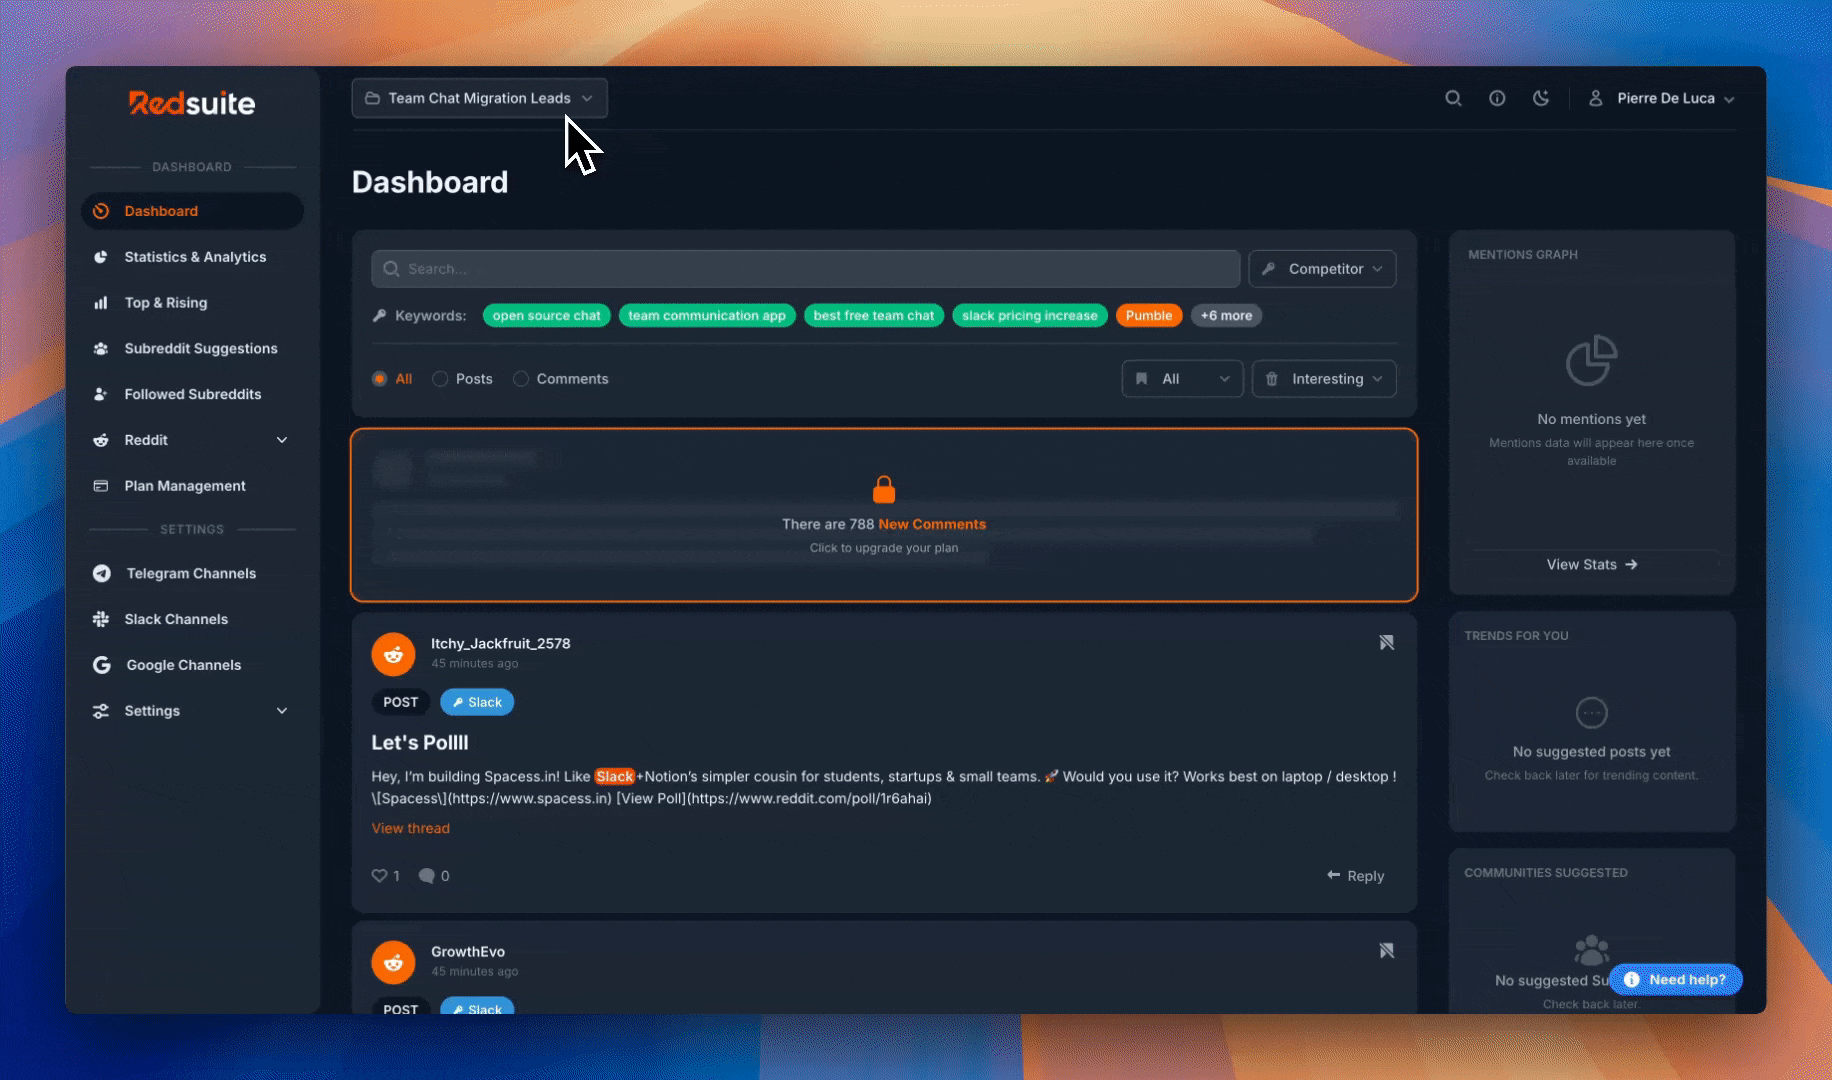Open the Team Chat Migration Leads dropdown
This screenshot has width=1832, height=1080.
[x=479, y=98]
